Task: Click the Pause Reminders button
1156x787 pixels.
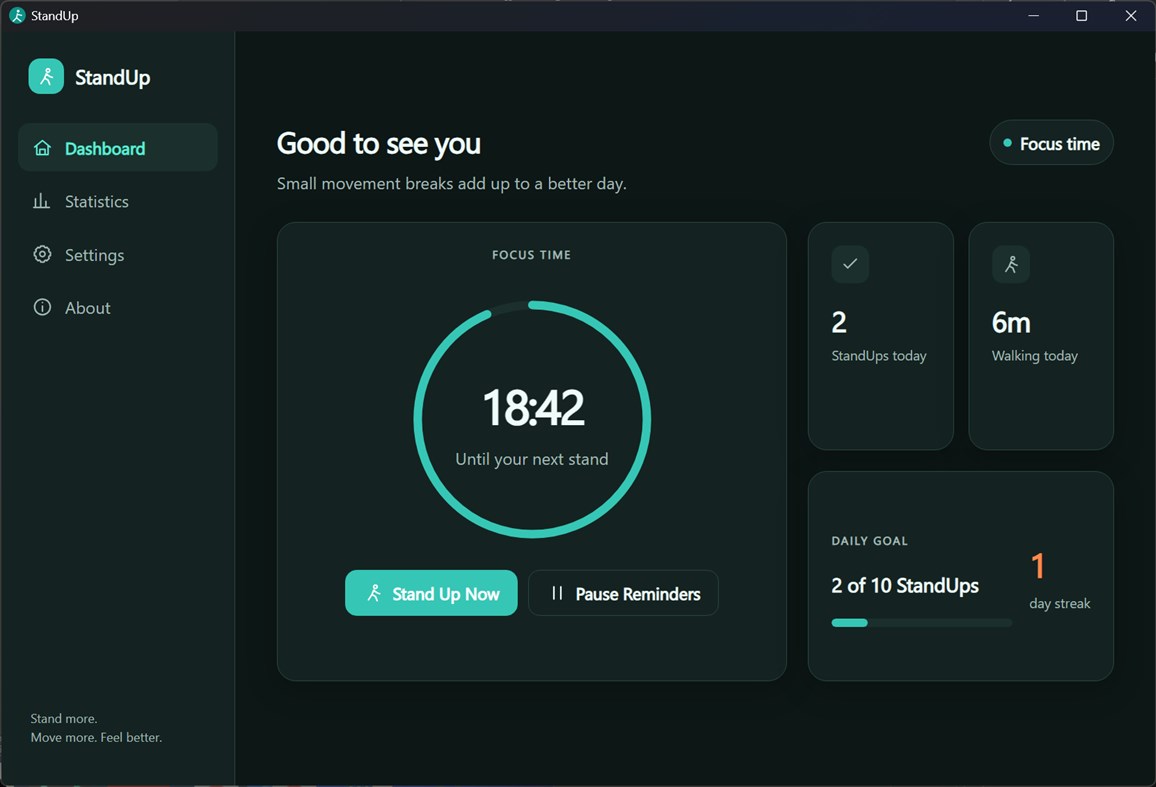Action: point(623,593)
